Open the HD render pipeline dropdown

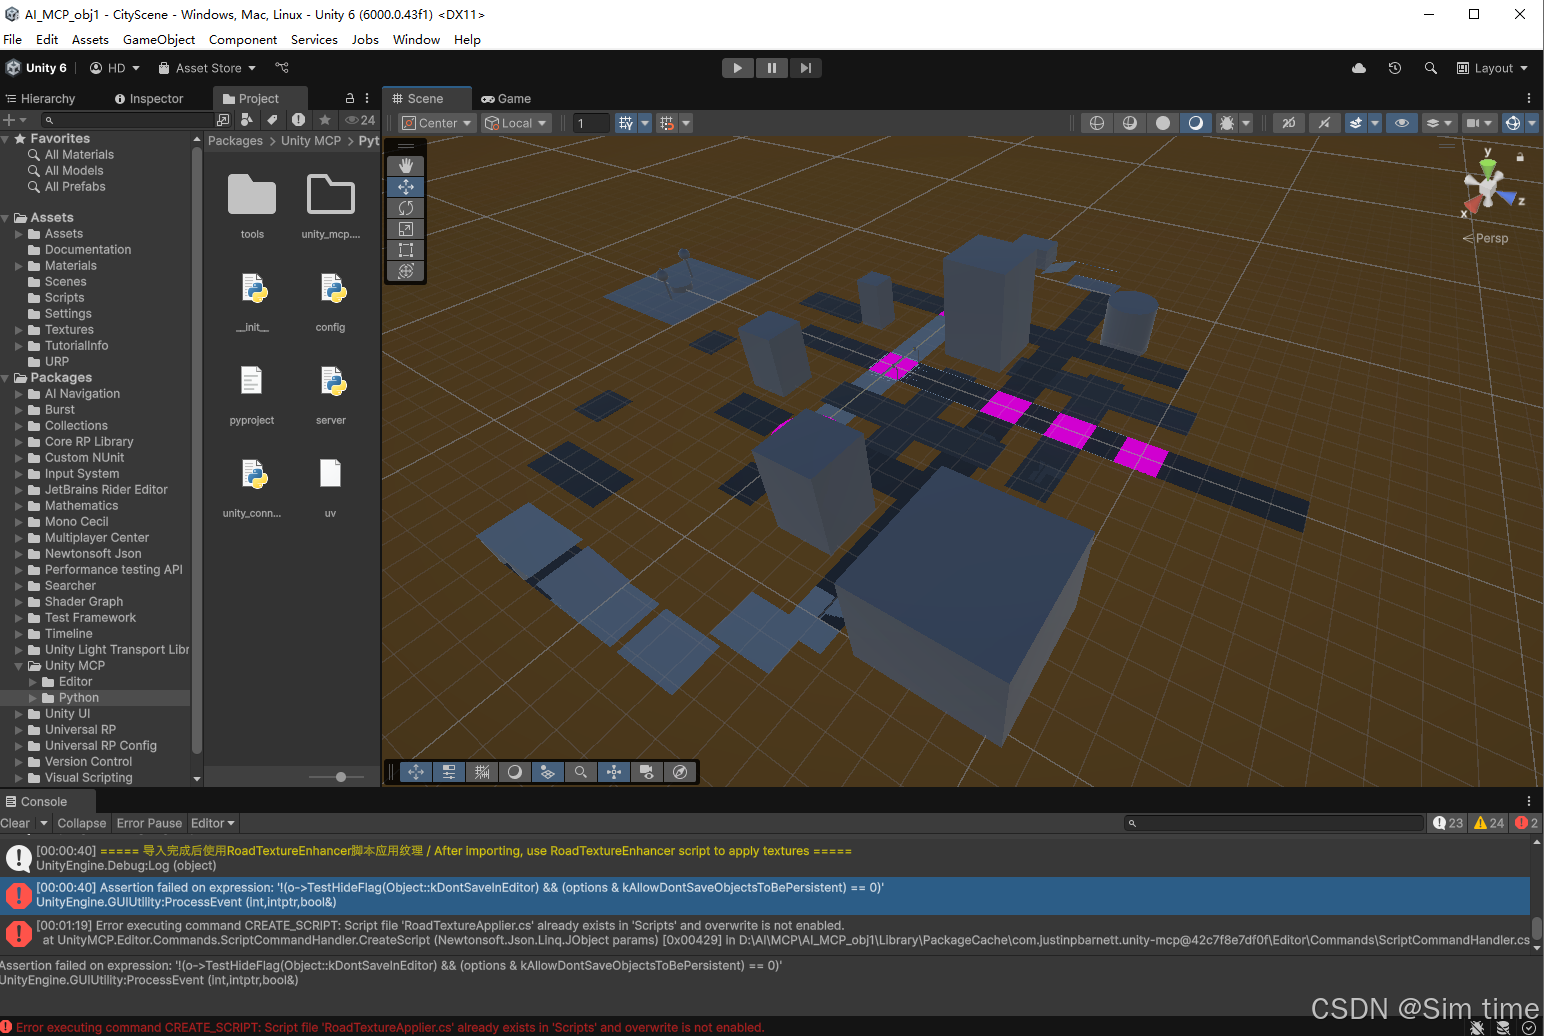[x=115, y=68]
